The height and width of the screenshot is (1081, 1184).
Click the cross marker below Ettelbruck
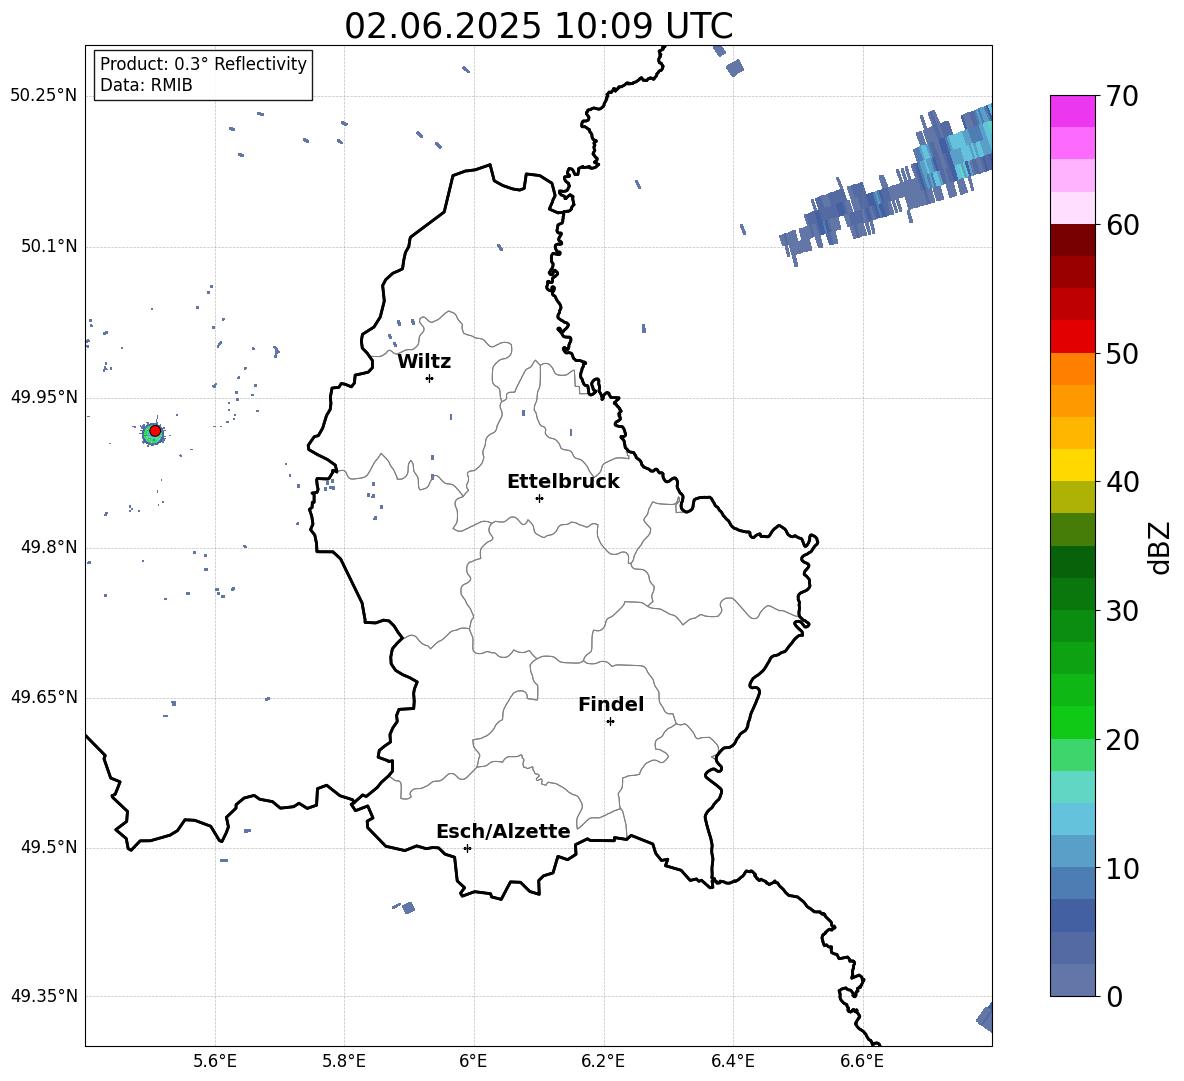(539, 498)
